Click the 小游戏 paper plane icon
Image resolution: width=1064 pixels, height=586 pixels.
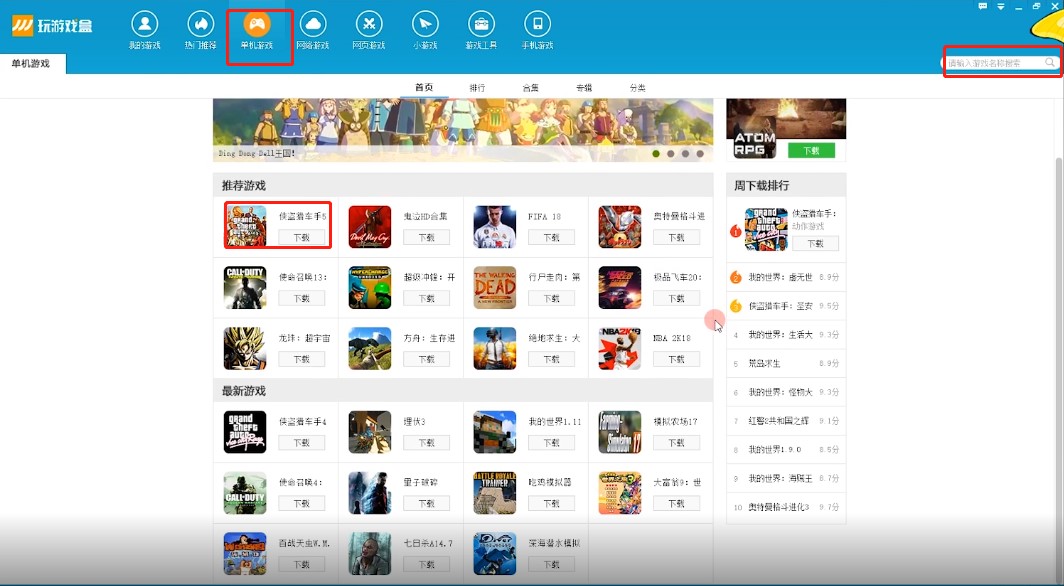point(425,24)
